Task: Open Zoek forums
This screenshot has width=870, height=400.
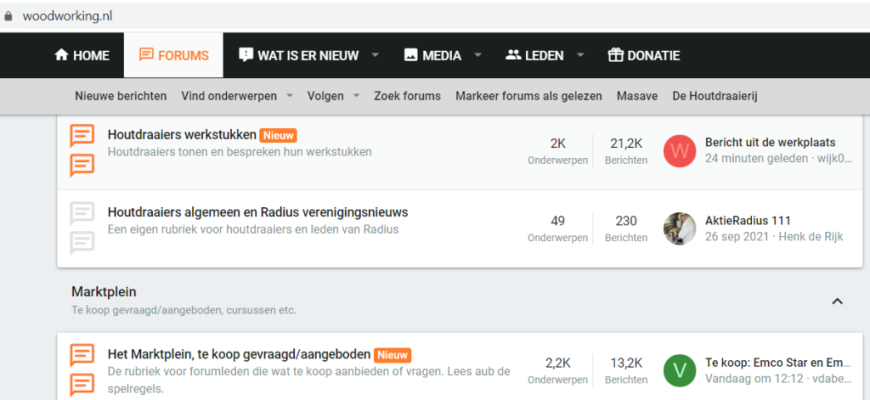Action: 407,96
